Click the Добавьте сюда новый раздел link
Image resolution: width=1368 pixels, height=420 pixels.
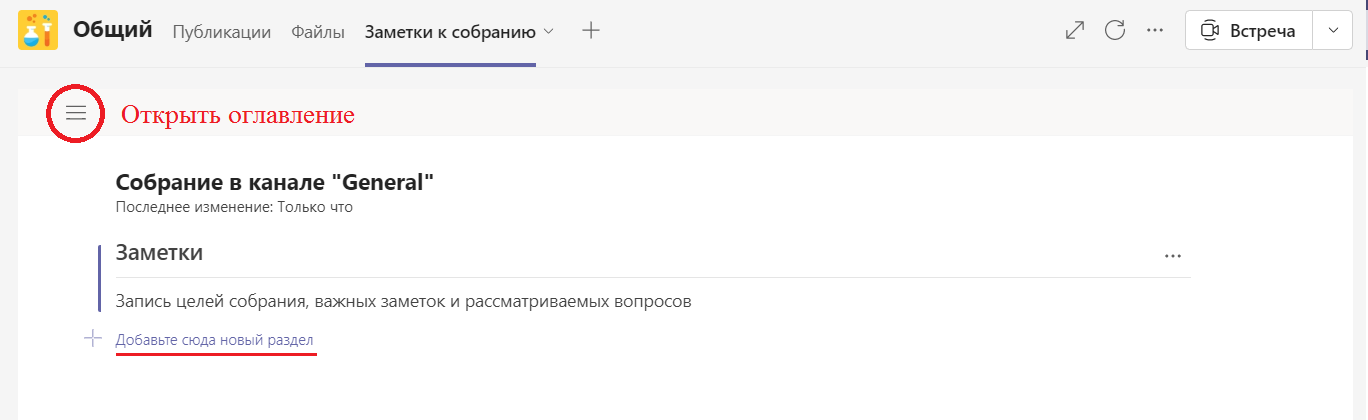click(215, 340)
